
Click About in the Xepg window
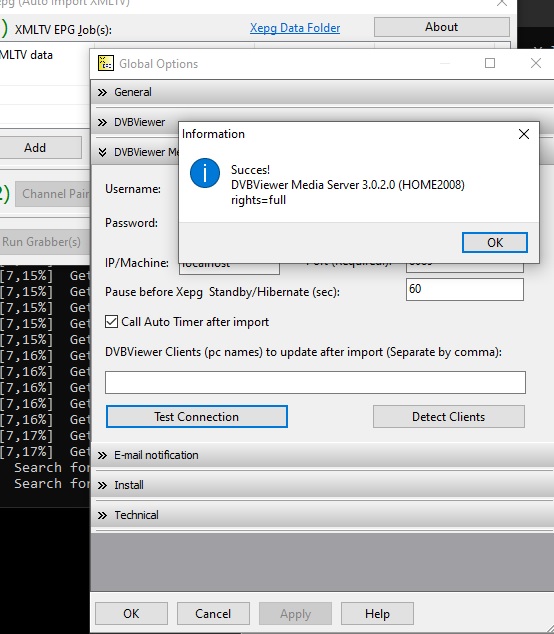[442, 27]
